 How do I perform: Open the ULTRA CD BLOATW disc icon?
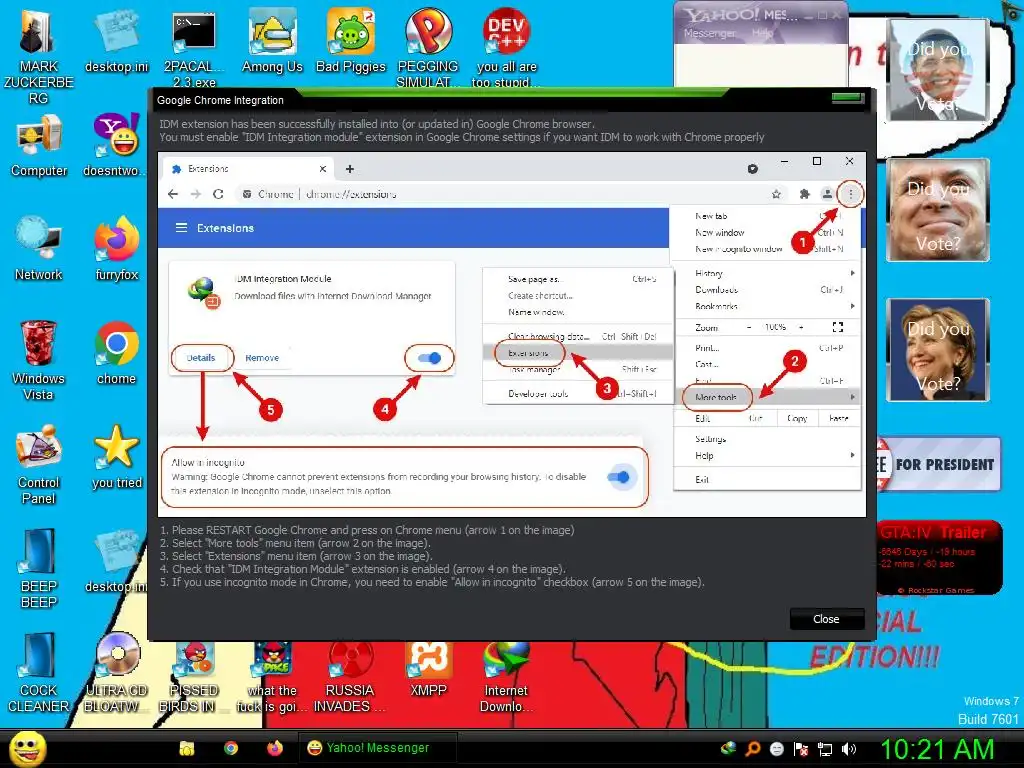[x=116, y=673]
